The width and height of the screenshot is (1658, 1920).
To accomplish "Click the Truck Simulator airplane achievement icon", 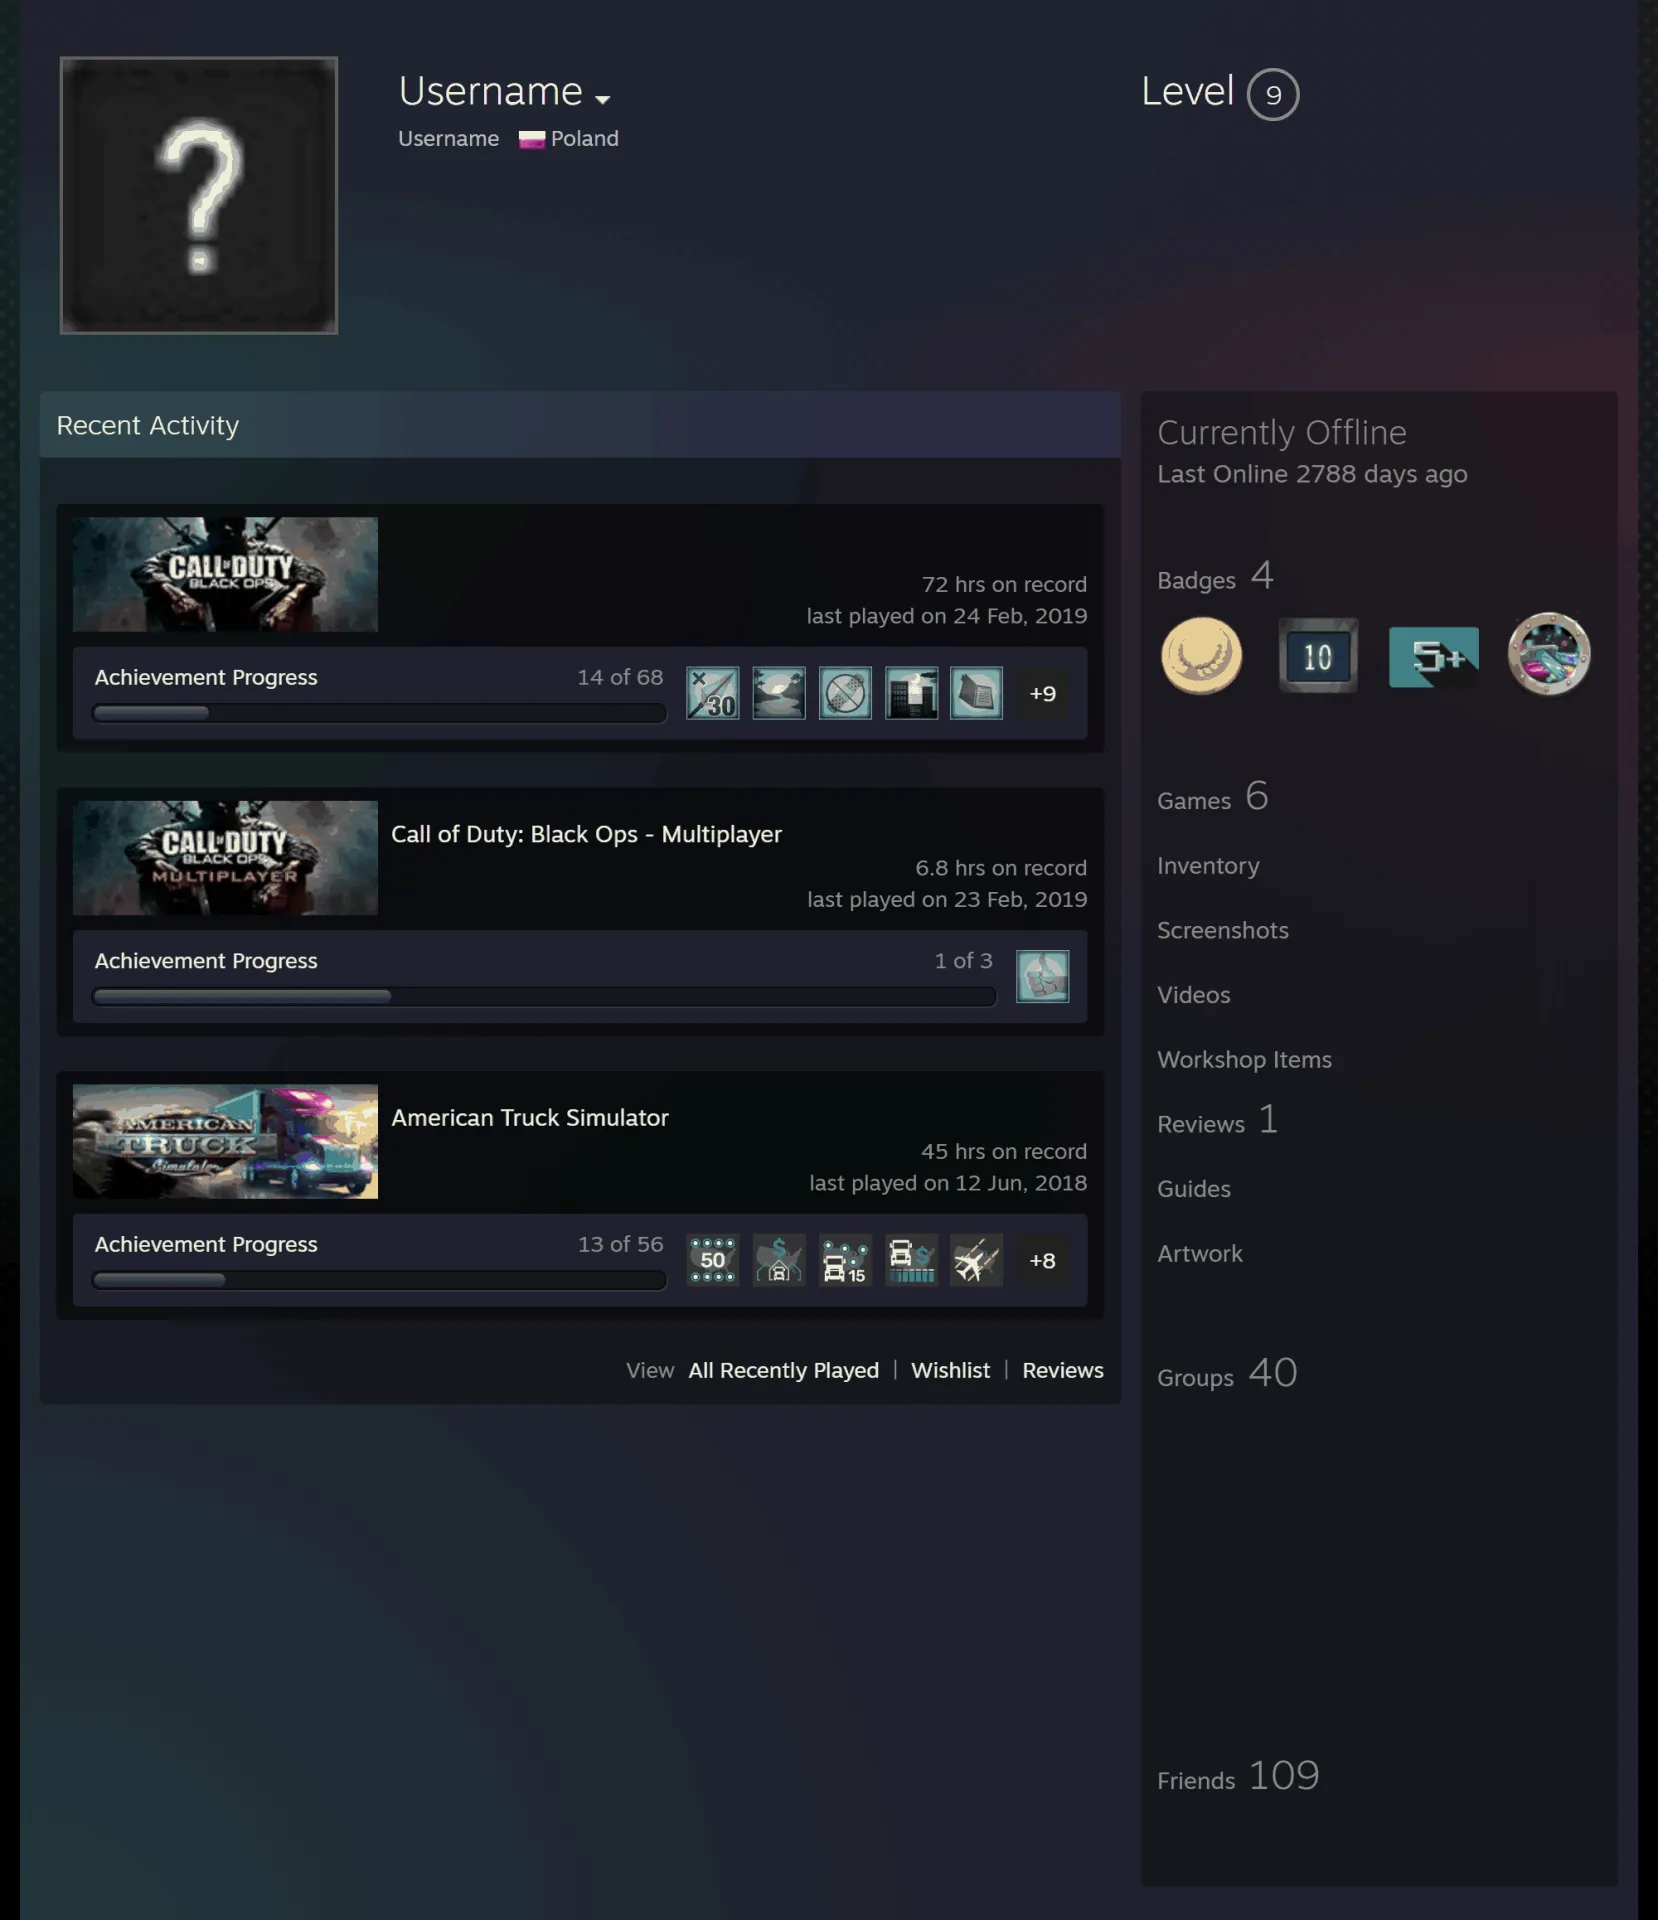I will click(977, 1260).
